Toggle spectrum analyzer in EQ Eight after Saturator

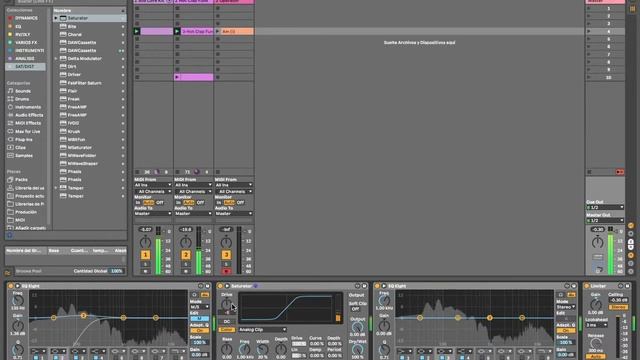[x=571, y=295]
